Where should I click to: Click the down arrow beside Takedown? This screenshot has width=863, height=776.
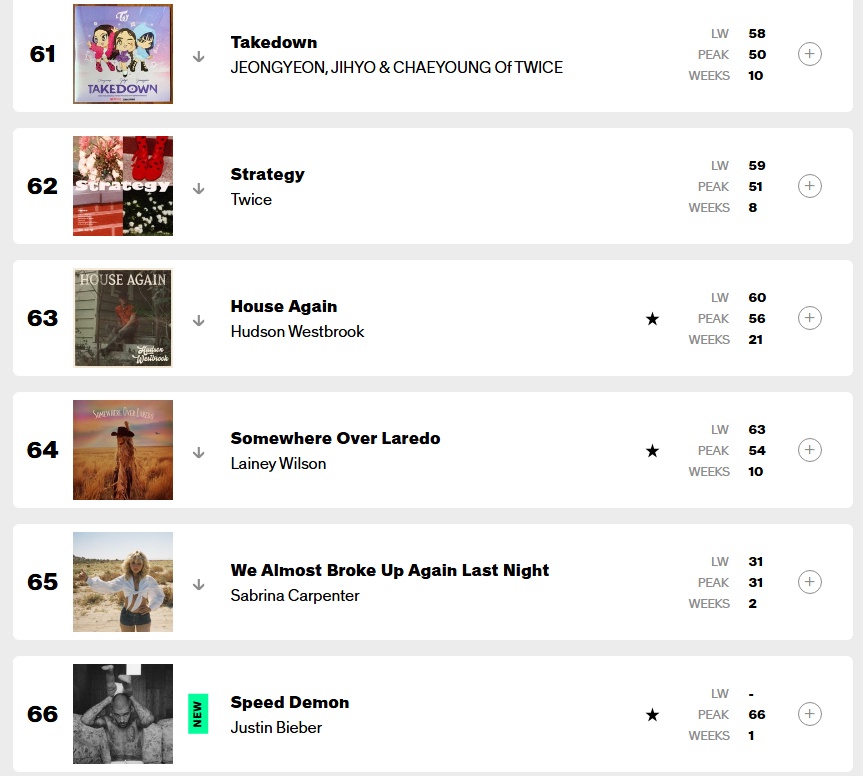click(198, 57)
